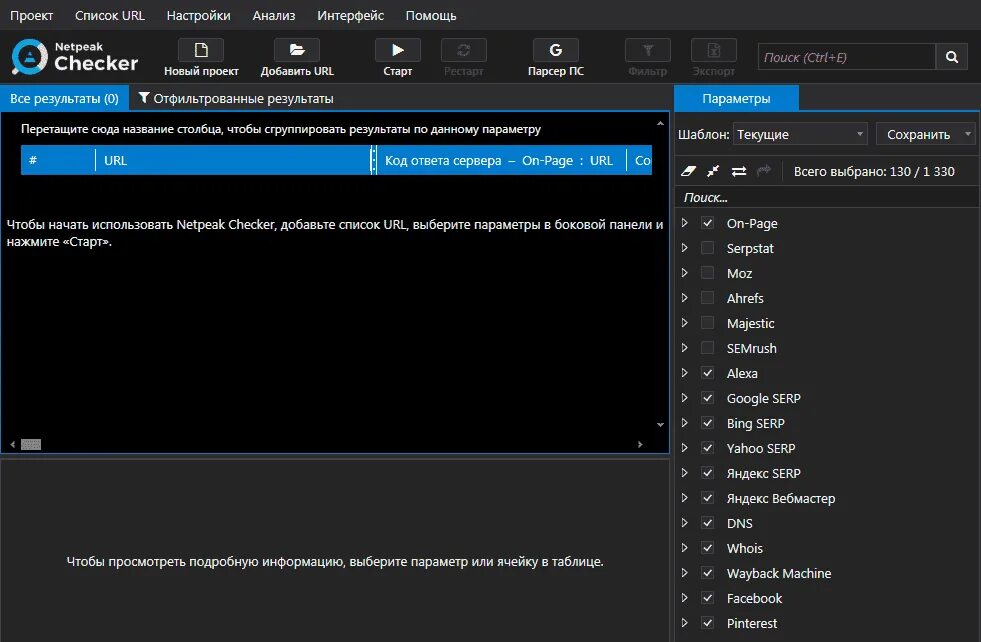Enable the Moz checkbox
Screen dimensions: 981x642
pos(708,273)
